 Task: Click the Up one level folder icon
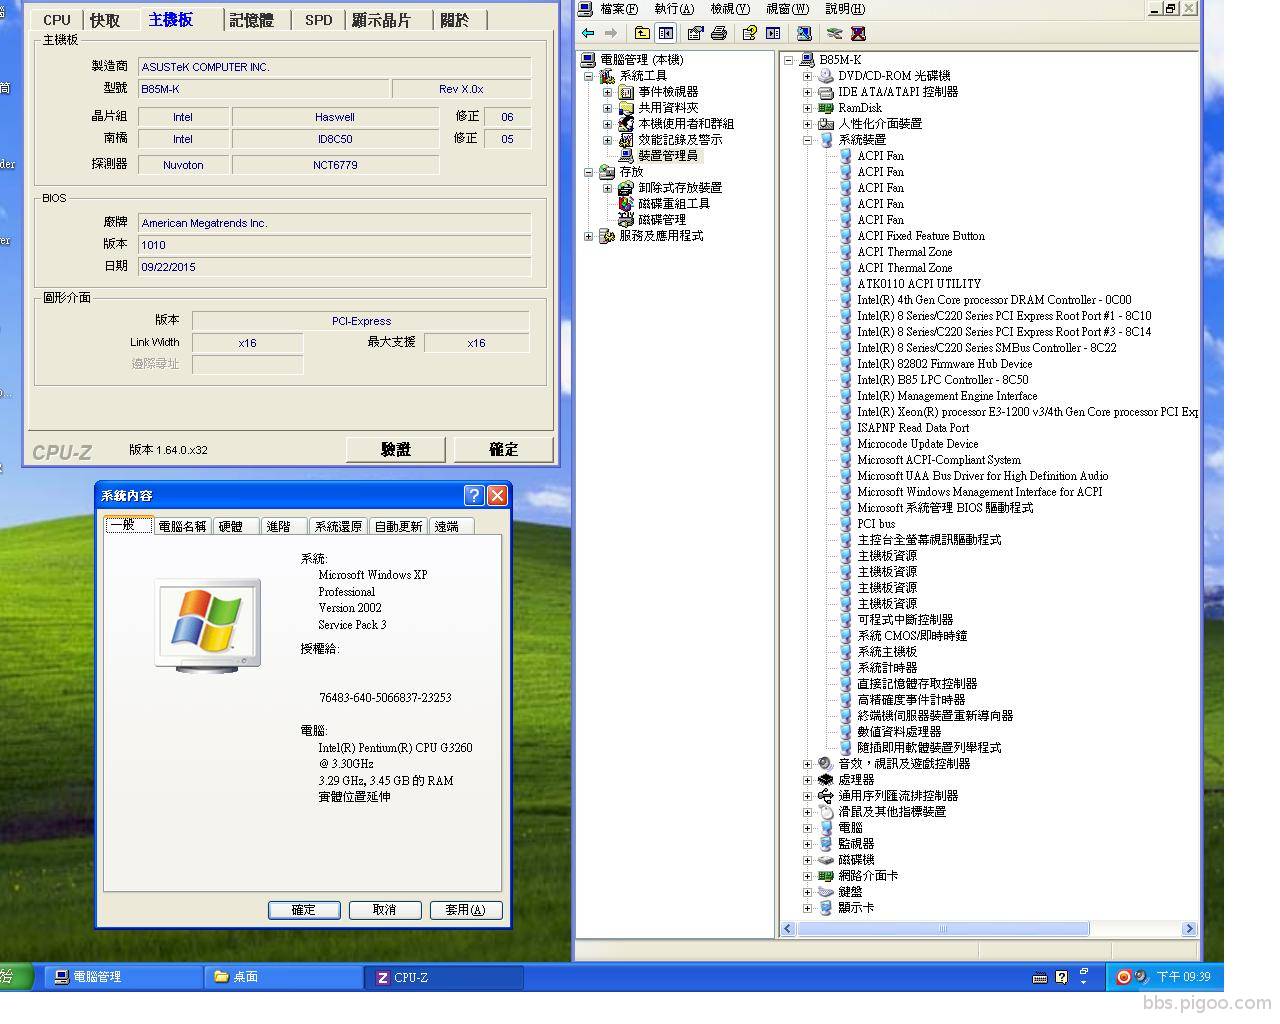[642, 33]
